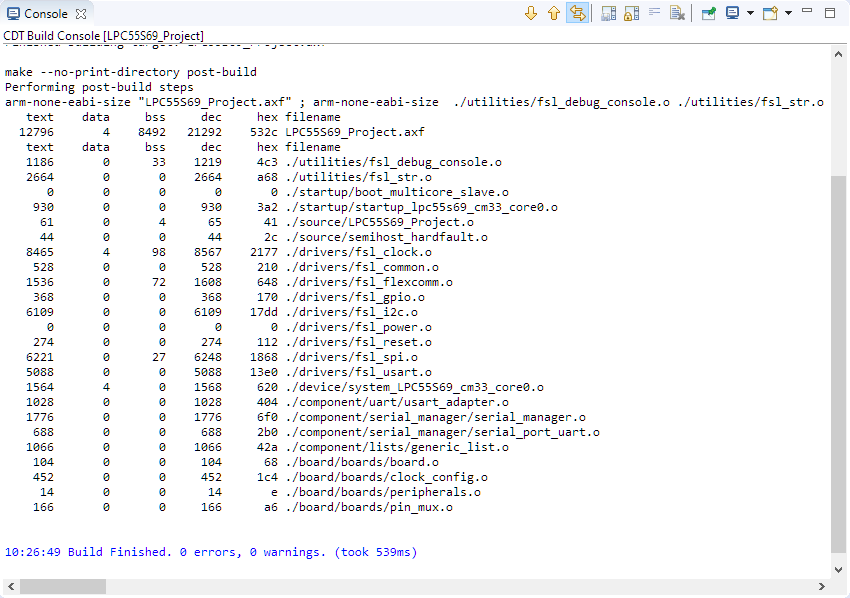Minimize the Console view
Image resolution: width=850 pixels, height=598 pixels.
[x=807, y=10]
